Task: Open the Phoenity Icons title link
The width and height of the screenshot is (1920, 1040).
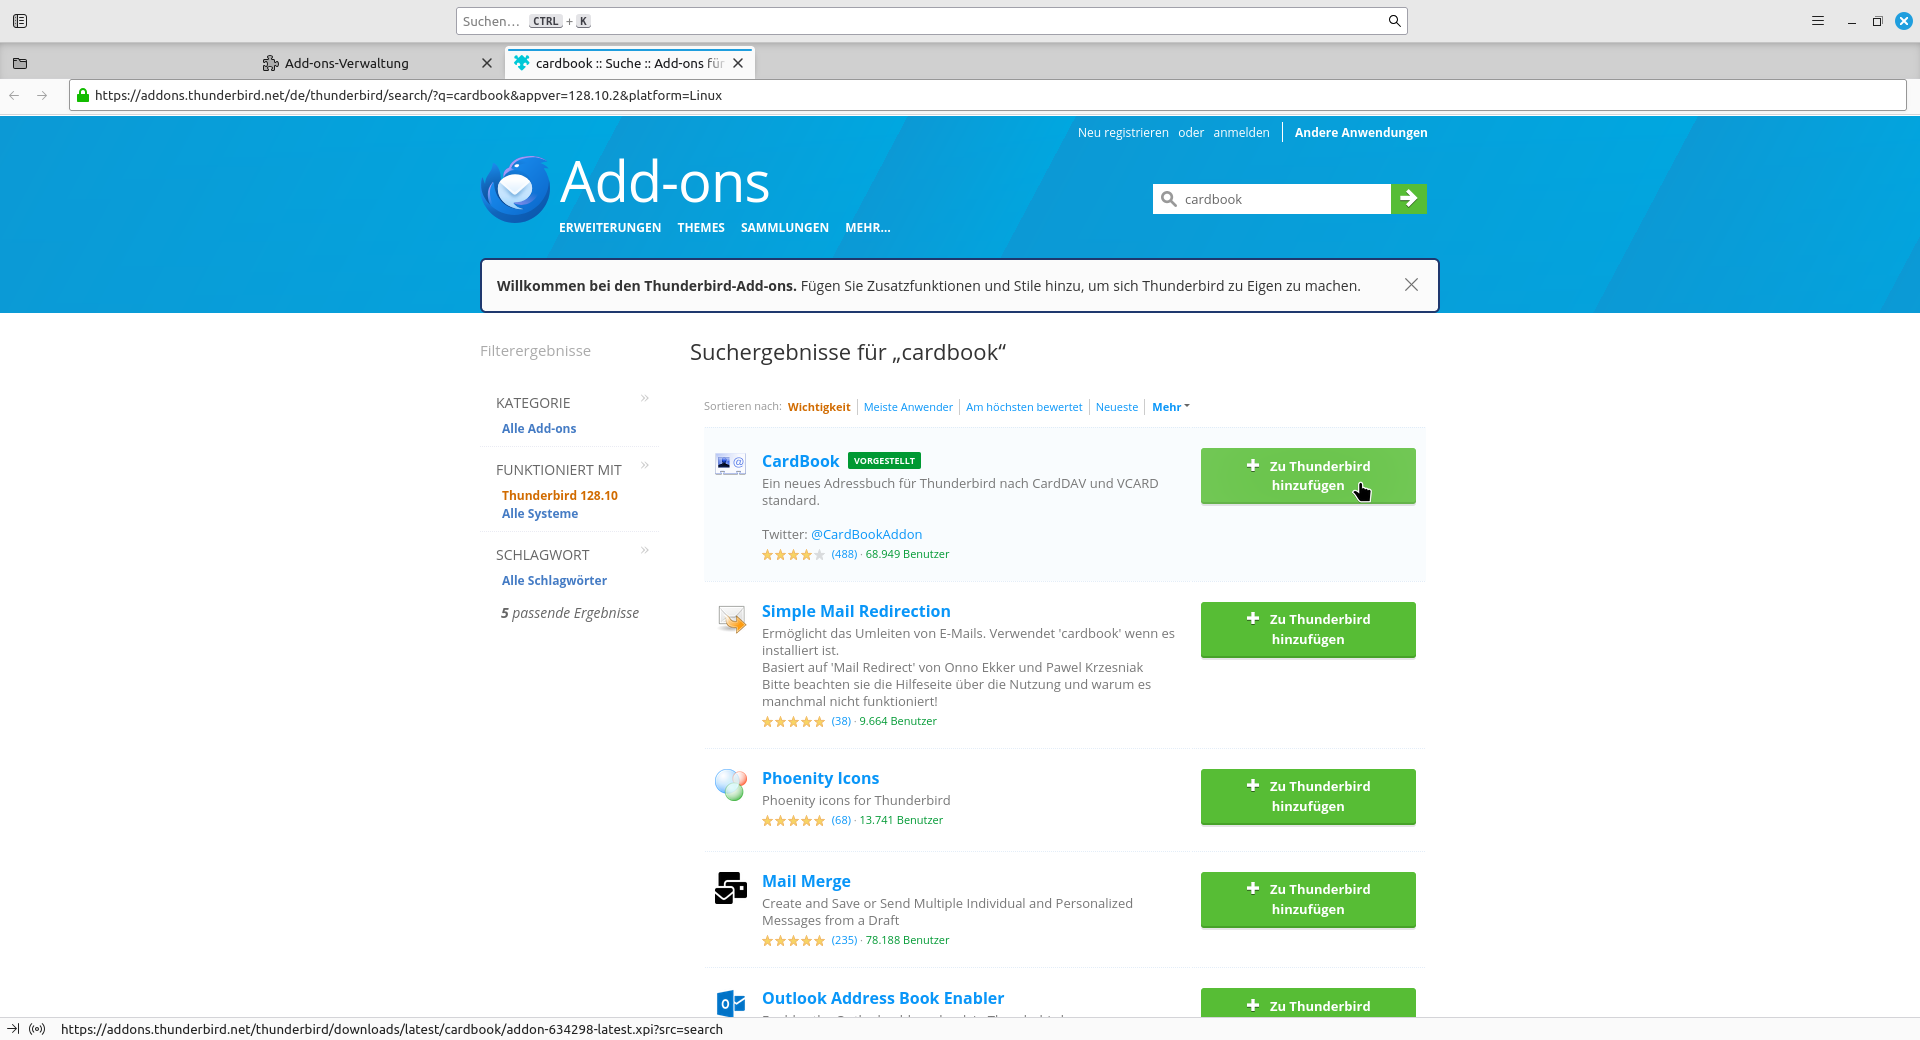Action: 820,778
